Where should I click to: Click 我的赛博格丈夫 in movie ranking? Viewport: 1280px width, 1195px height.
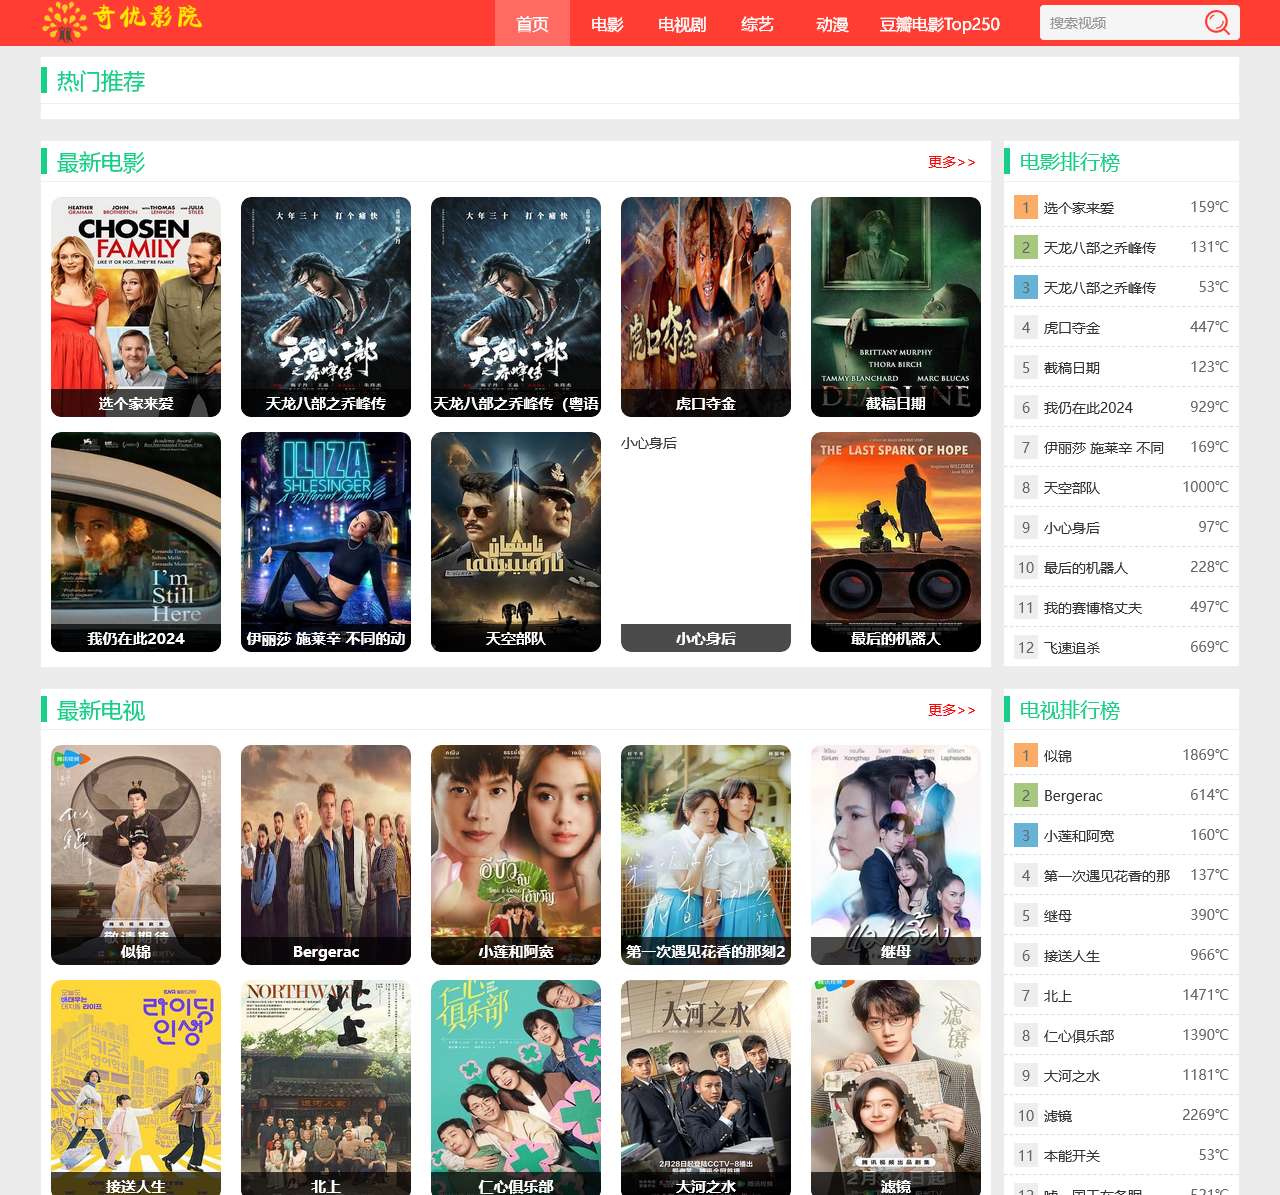(x=1092, y=608)
